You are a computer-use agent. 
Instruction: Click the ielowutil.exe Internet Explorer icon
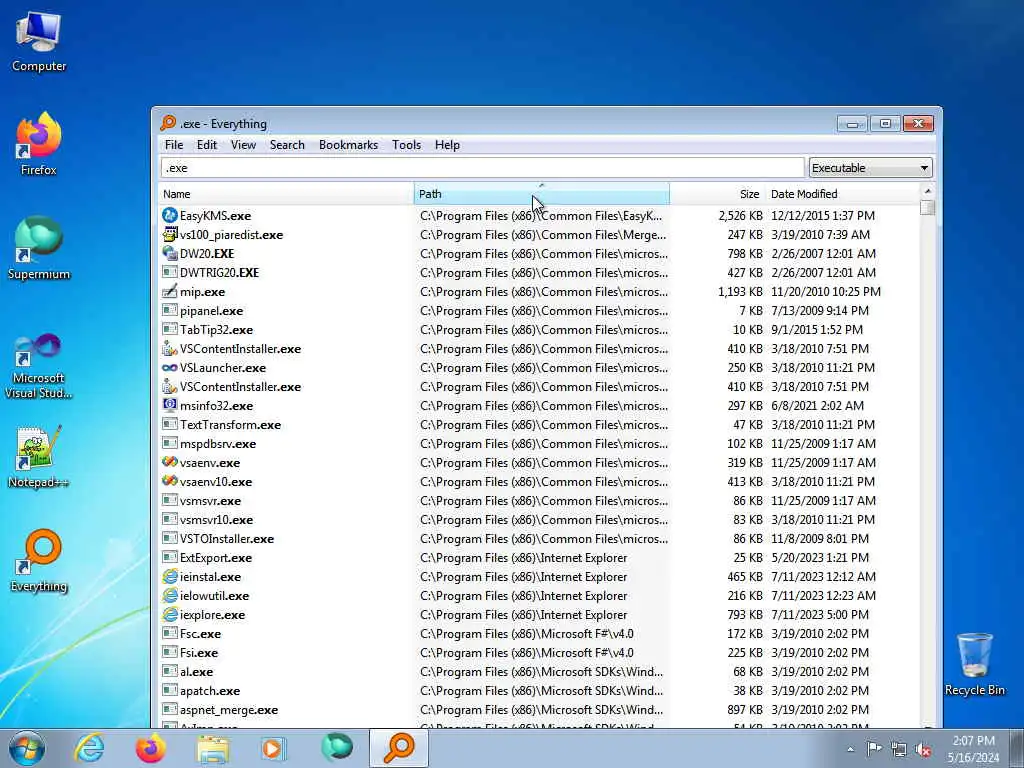click(170, 596)
